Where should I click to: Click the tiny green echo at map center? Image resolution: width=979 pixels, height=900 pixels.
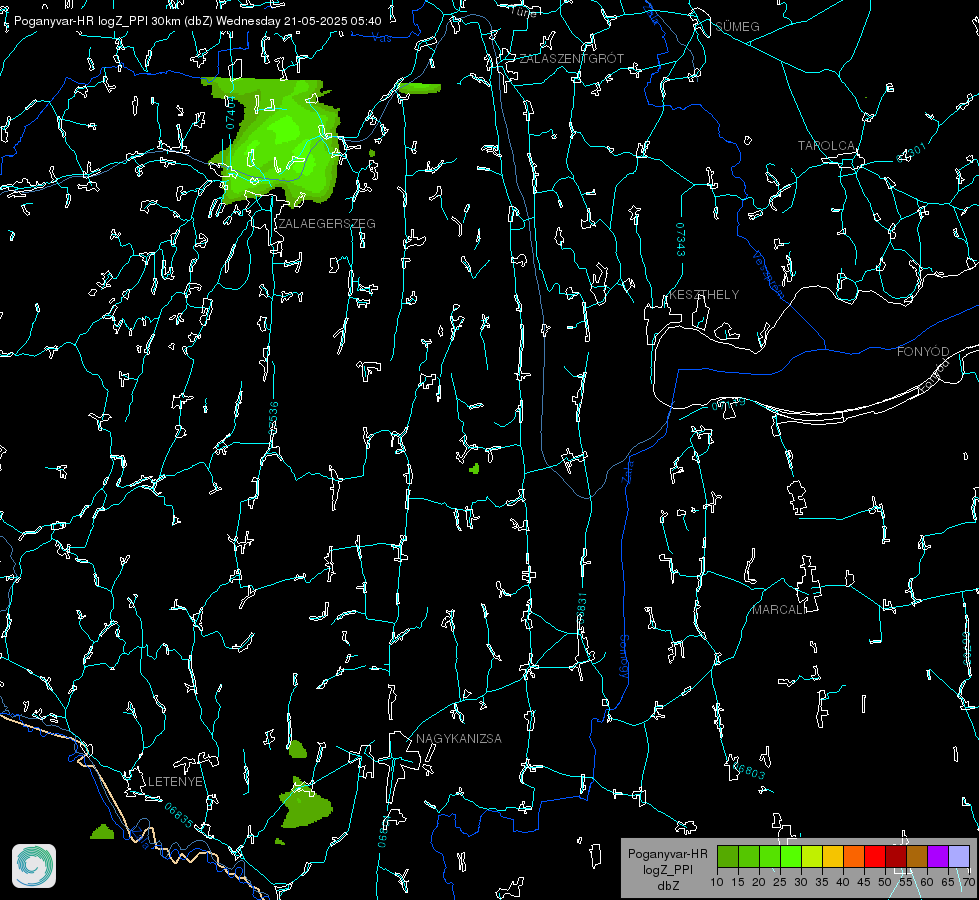click(475, 468)
